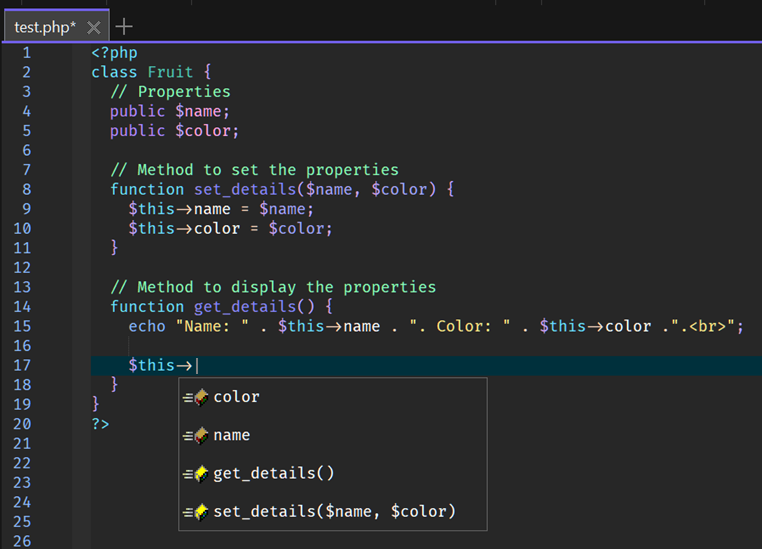The height and width of the screenshot is (549, 762).
Task: Click class closing brace on line 19
Action: pos(96,404)
